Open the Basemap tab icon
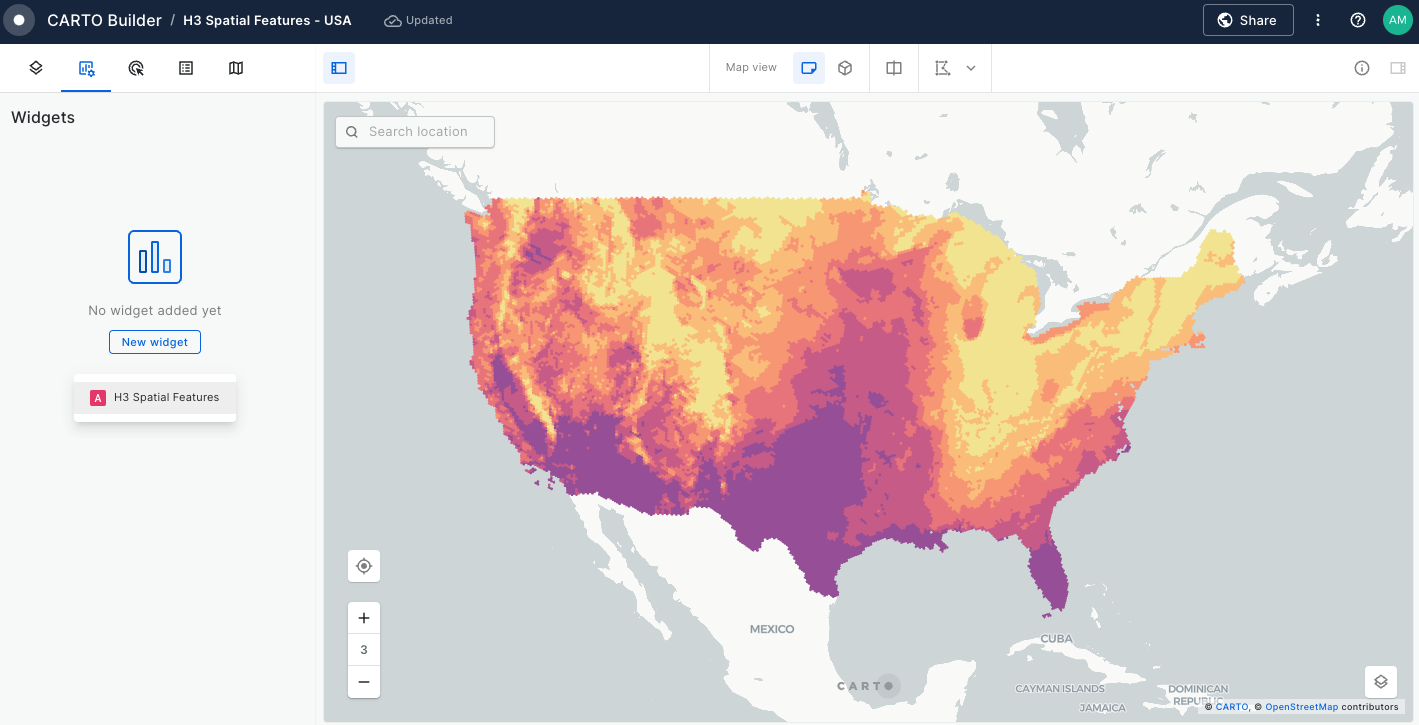Screen dimensions: 1419x725 click(236, 68)
